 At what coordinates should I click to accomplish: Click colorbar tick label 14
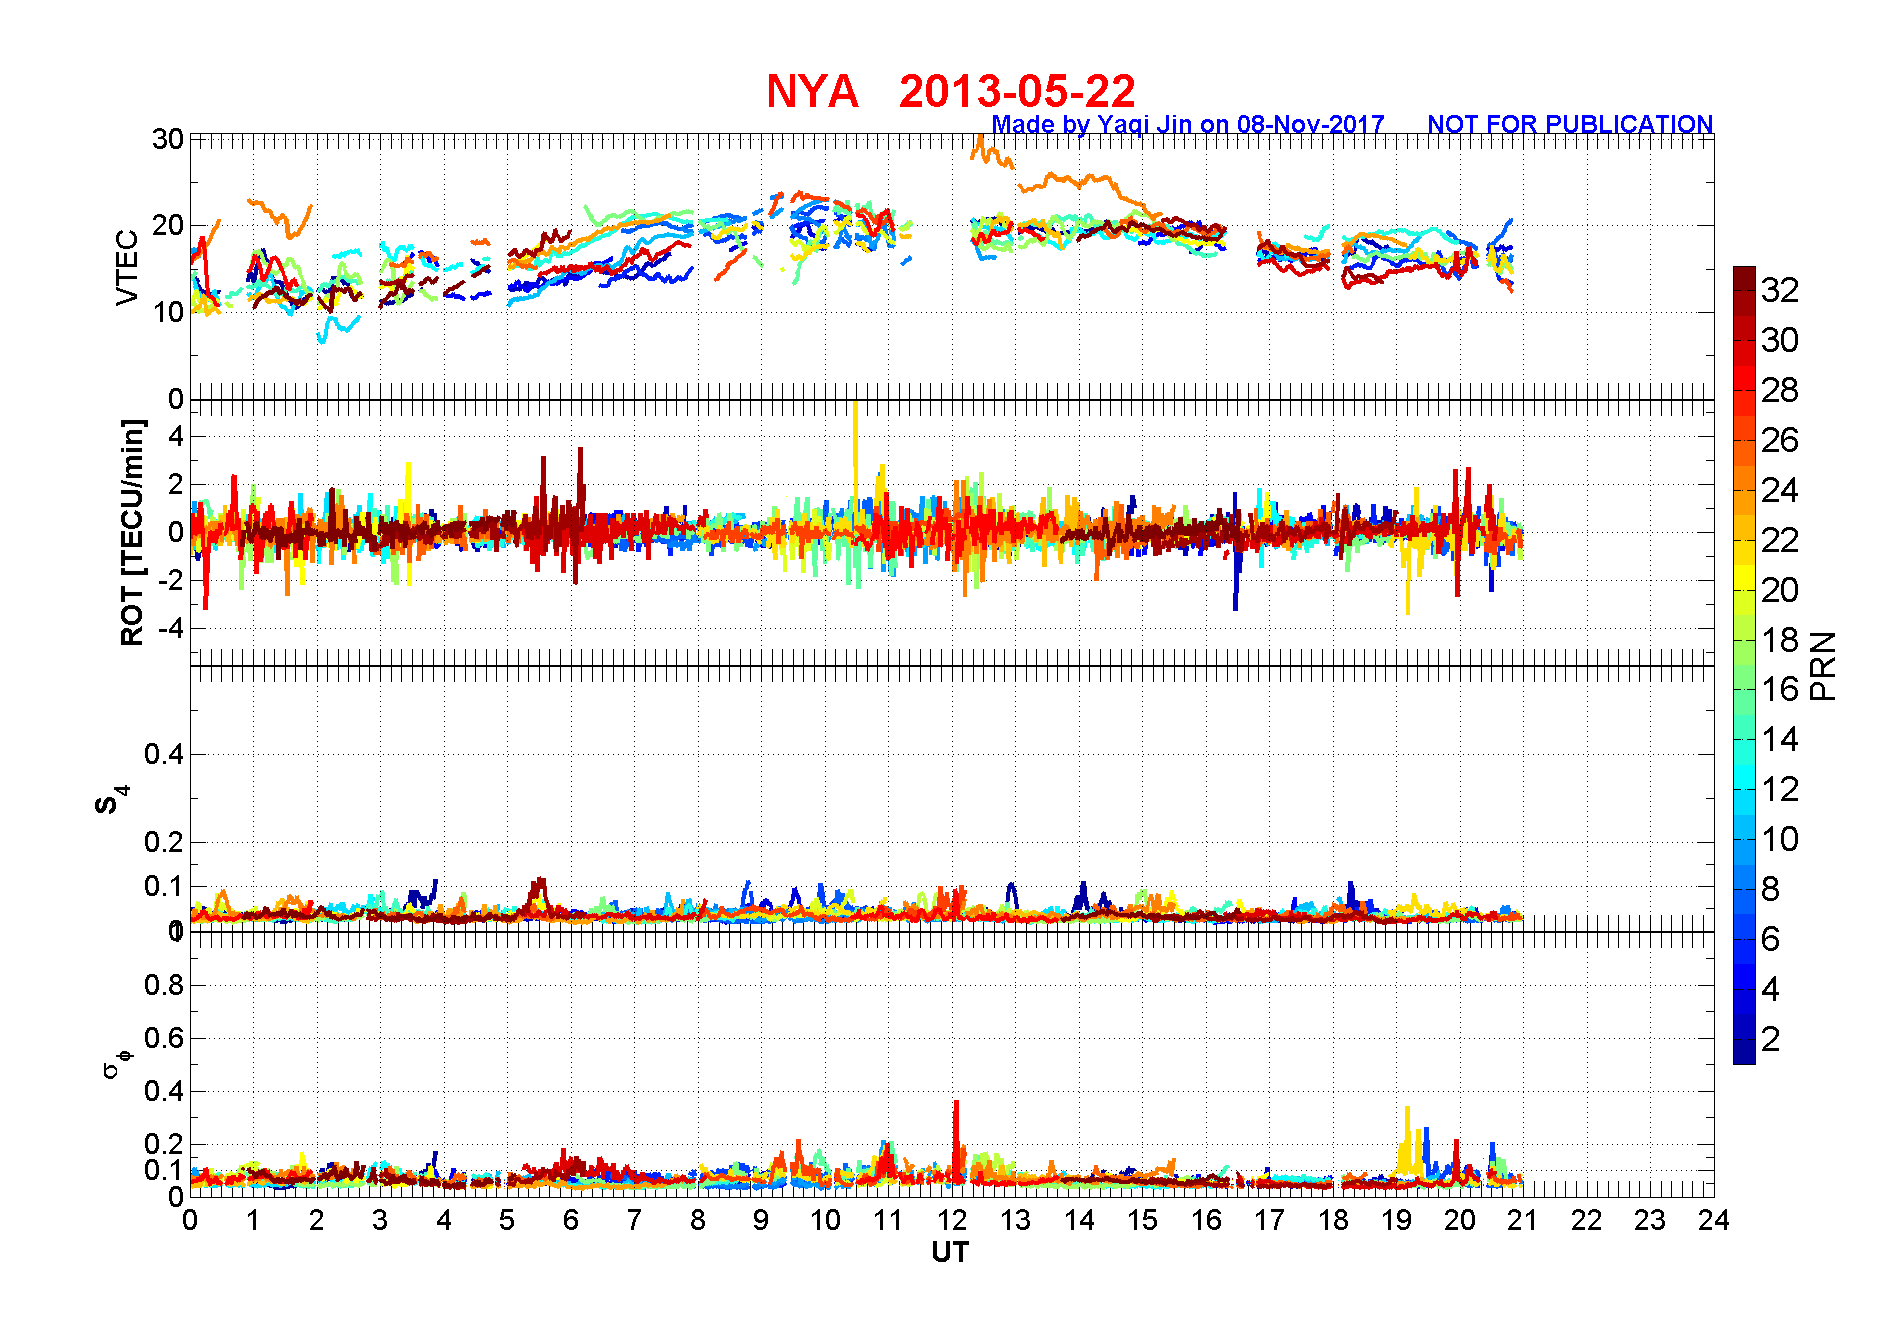point(1780,739)
